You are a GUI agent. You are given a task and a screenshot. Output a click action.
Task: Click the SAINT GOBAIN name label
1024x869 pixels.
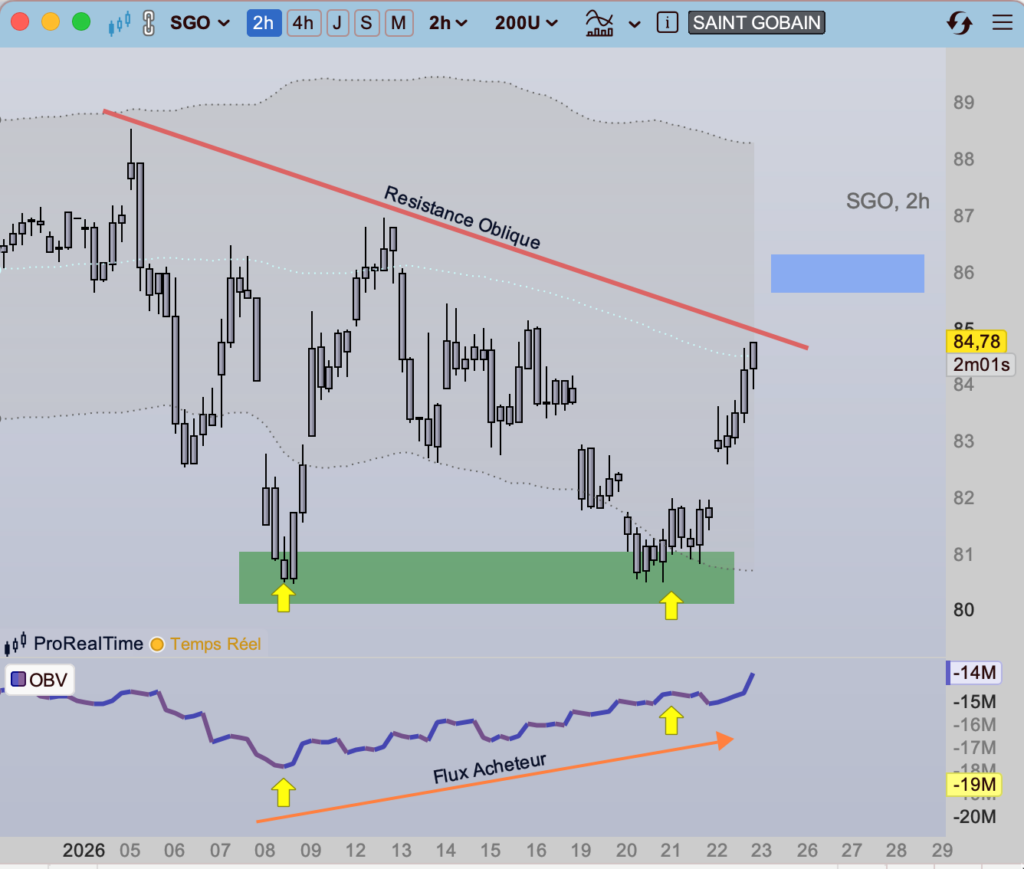click(x=756, y=23)
